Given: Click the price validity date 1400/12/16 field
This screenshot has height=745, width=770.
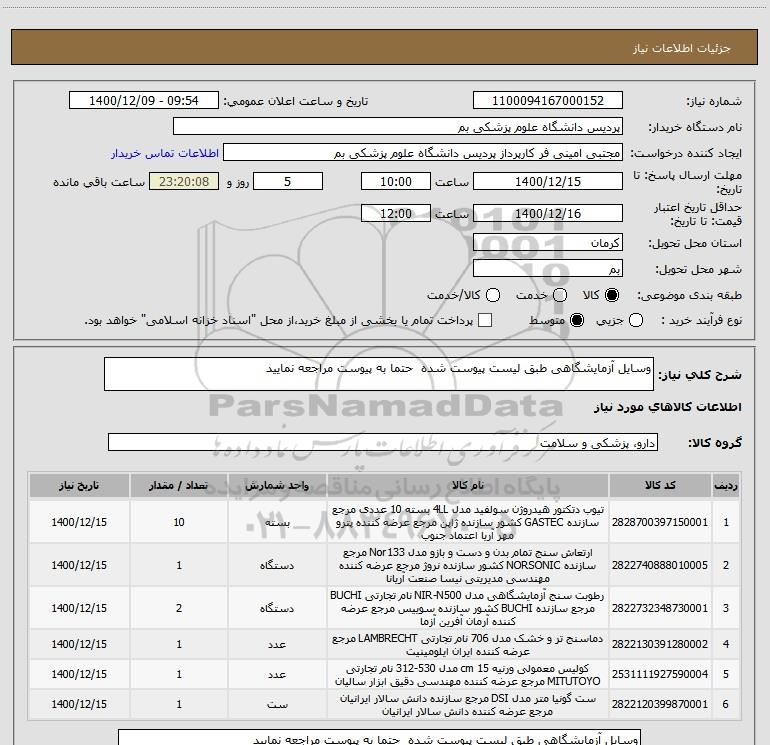Looking at the screenshot, I should click(548, 213).
